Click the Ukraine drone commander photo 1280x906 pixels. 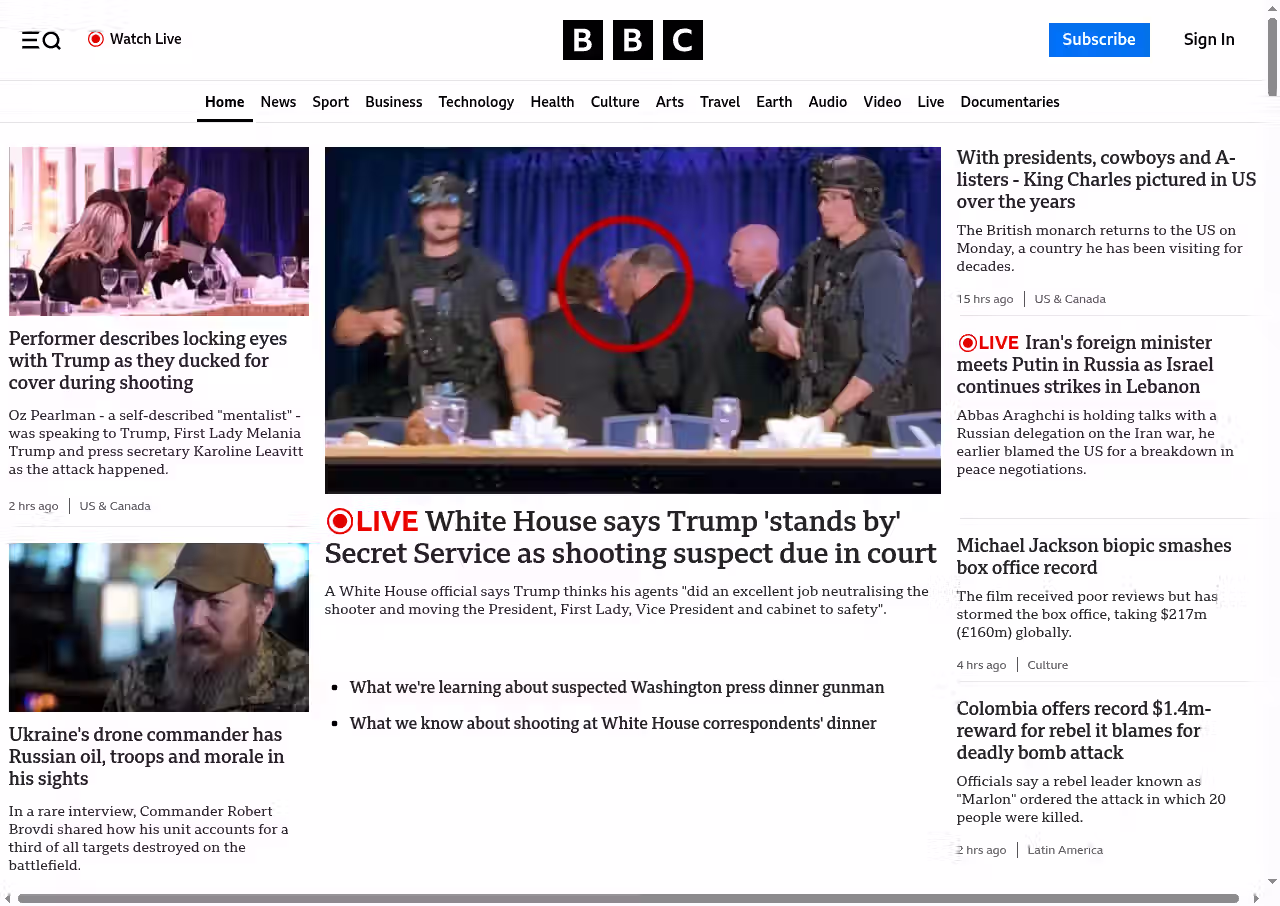(x=159, y=627)
